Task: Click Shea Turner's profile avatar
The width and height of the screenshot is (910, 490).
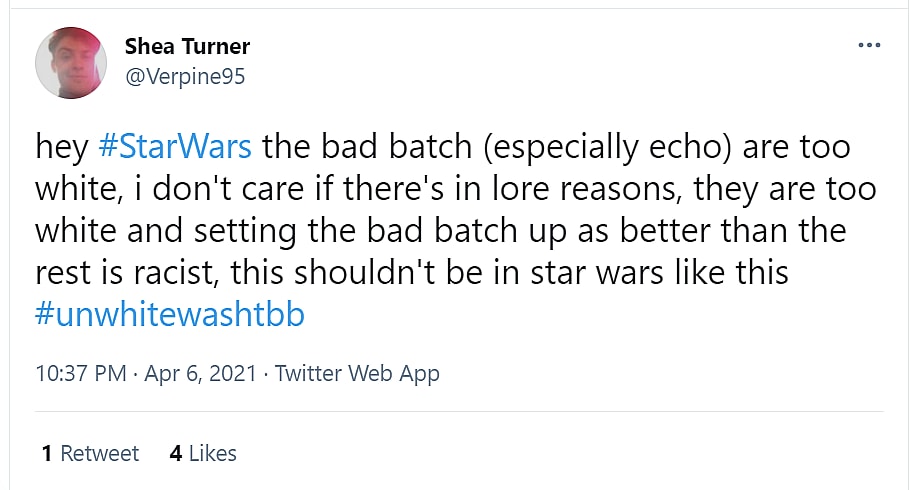Action: [71, 62]
